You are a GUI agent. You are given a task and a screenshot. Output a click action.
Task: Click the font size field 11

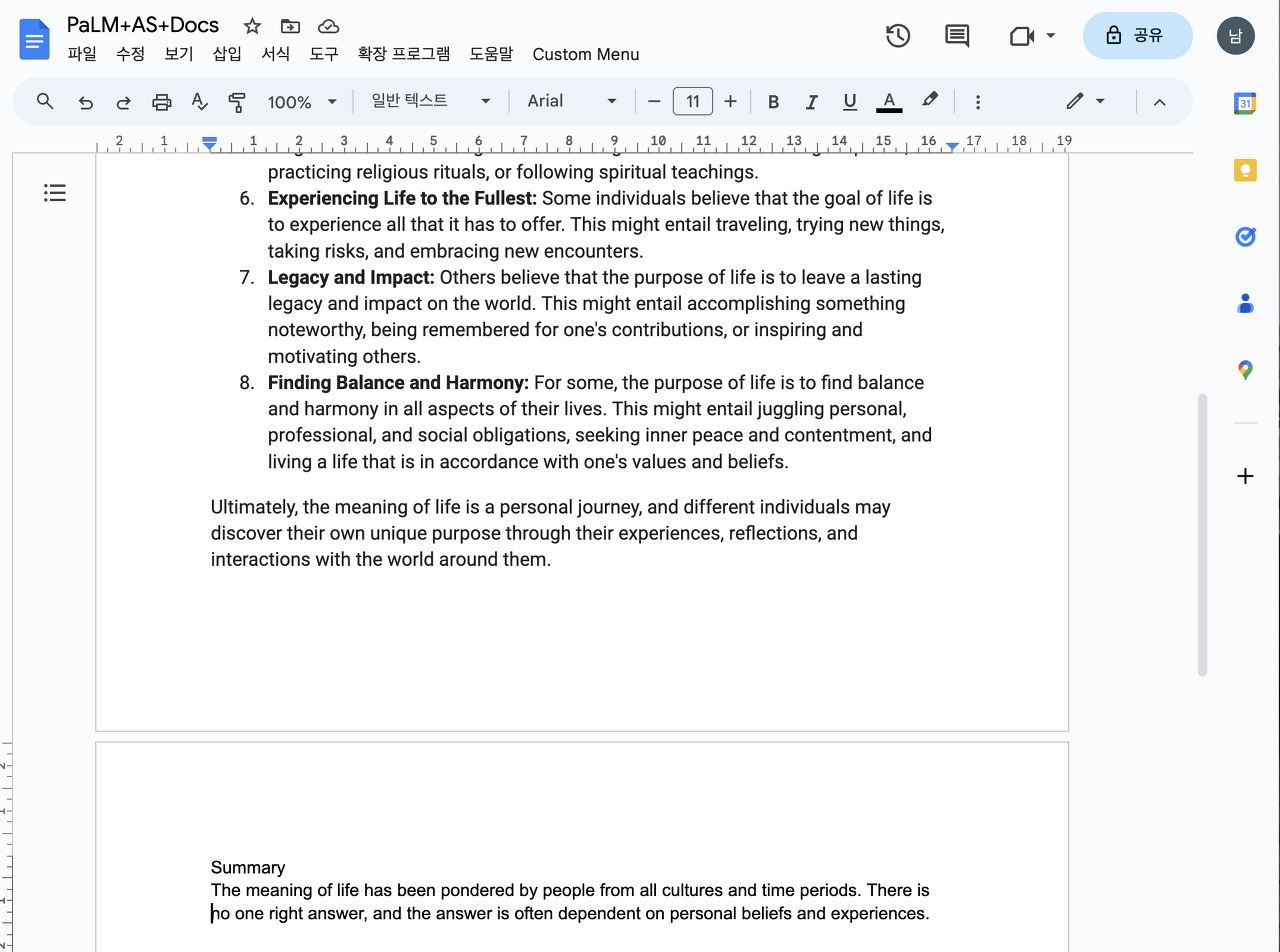(693, 101)
